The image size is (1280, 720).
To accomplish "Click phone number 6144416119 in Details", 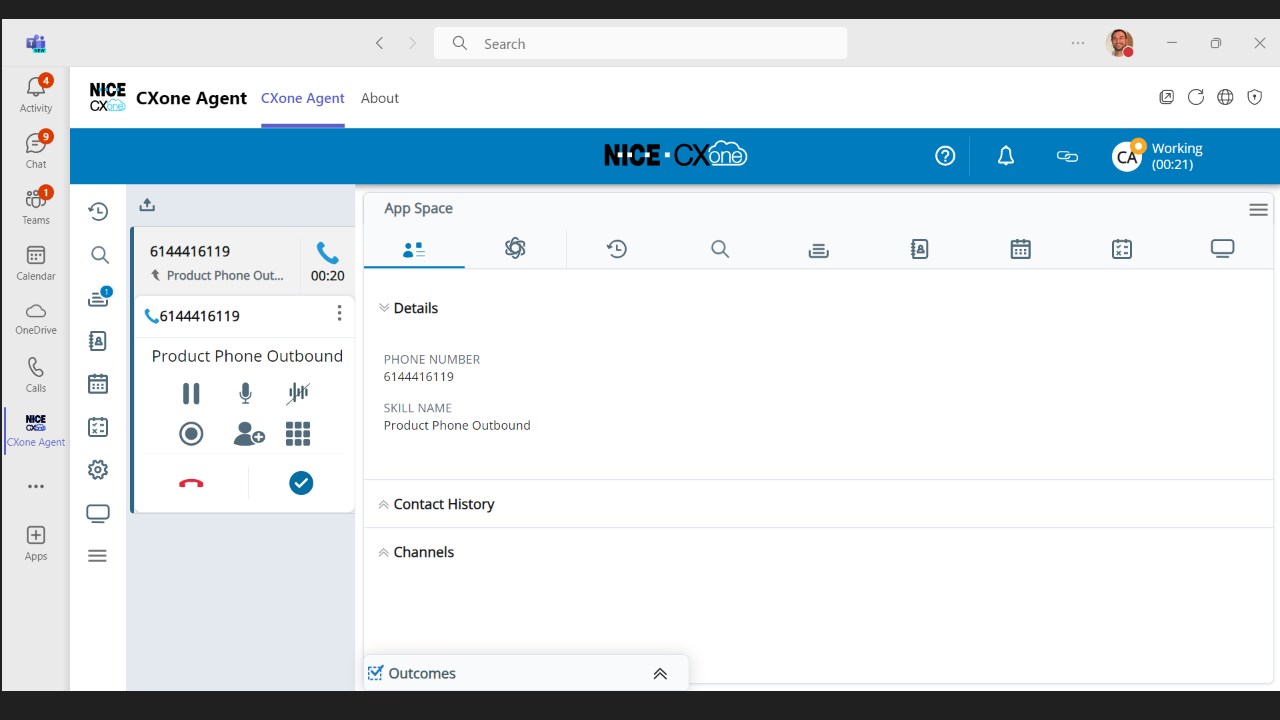I will 419,377.
